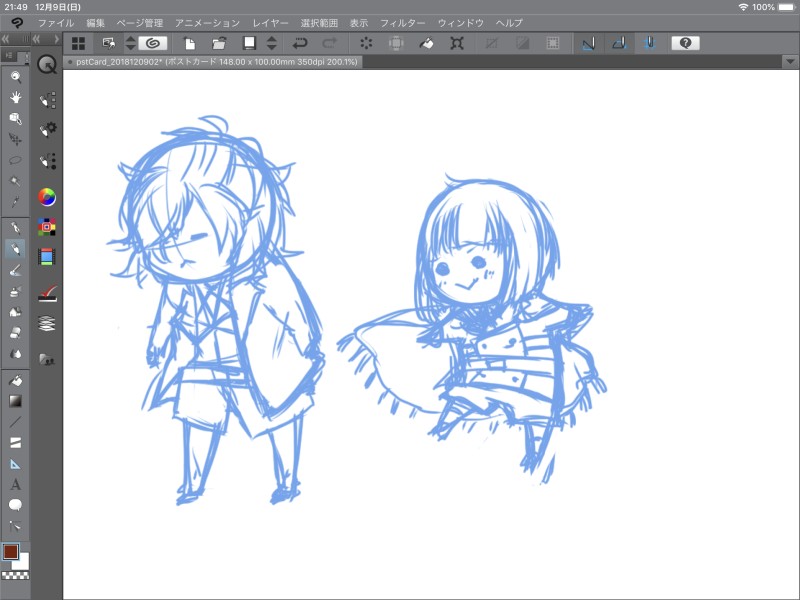This screenshot has height=600, width=800.
Task: Expand the save options arrows
Action: click(272, 43)
